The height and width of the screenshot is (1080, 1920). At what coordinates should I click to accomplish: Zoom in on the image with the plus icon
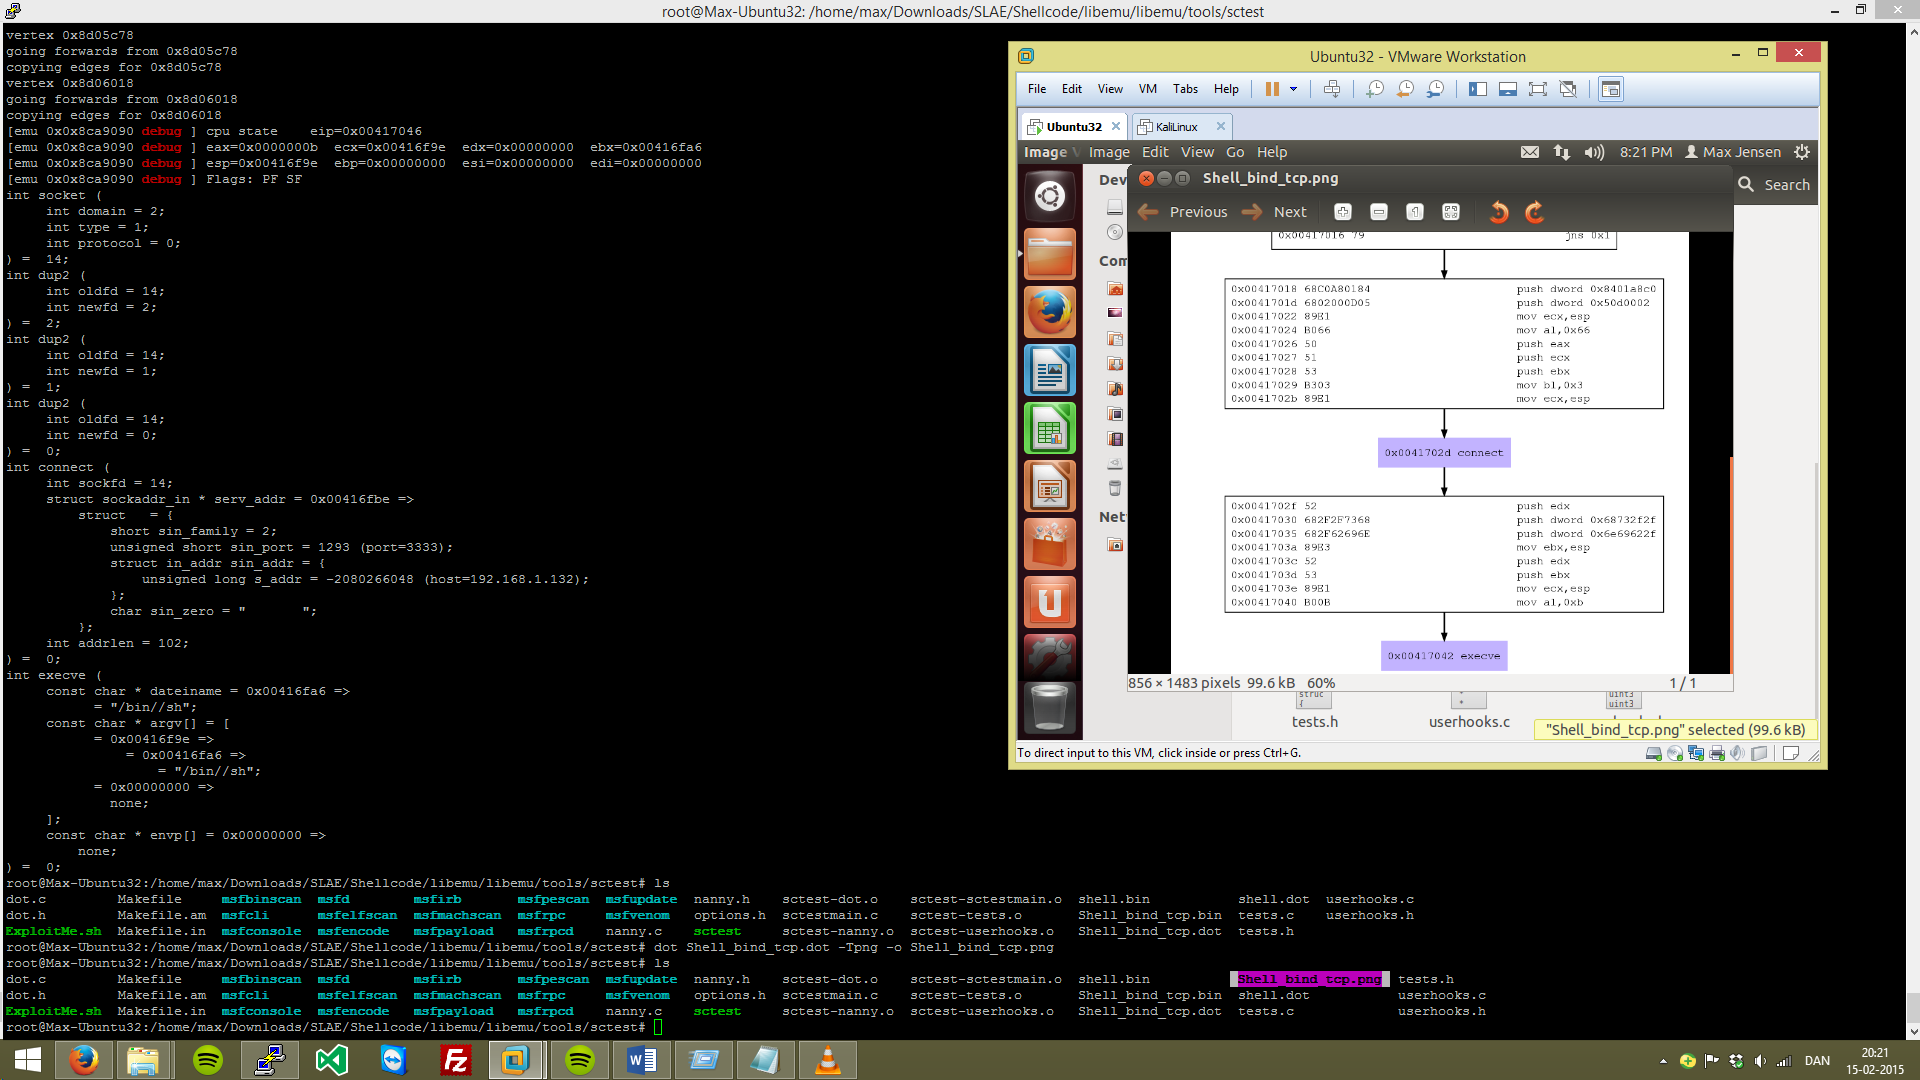click(x=1343, y=211)
